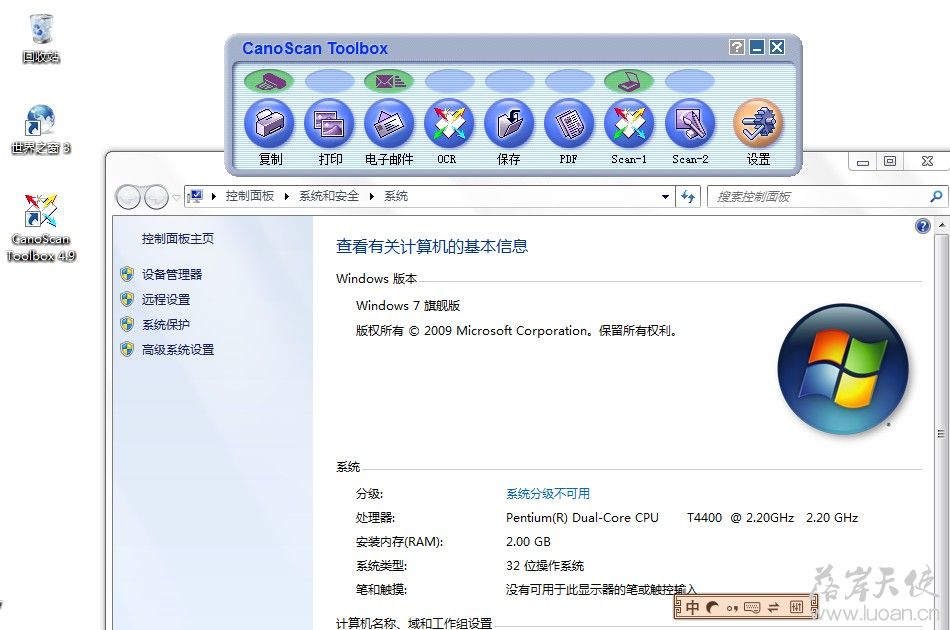
Task: Expand arrow before 系统和安全 in breadcrumb
Action: tap(287, 196)
